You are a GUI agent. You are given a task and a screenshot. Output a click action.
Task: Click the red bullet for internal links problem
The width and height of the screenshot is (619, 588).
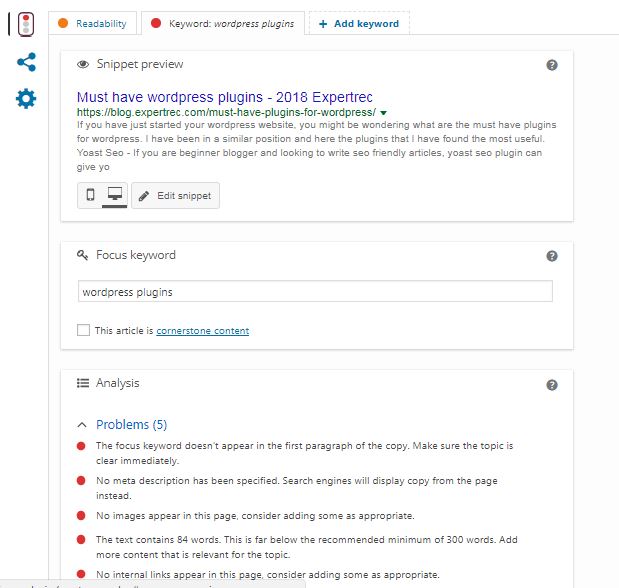tap(81, 574)
